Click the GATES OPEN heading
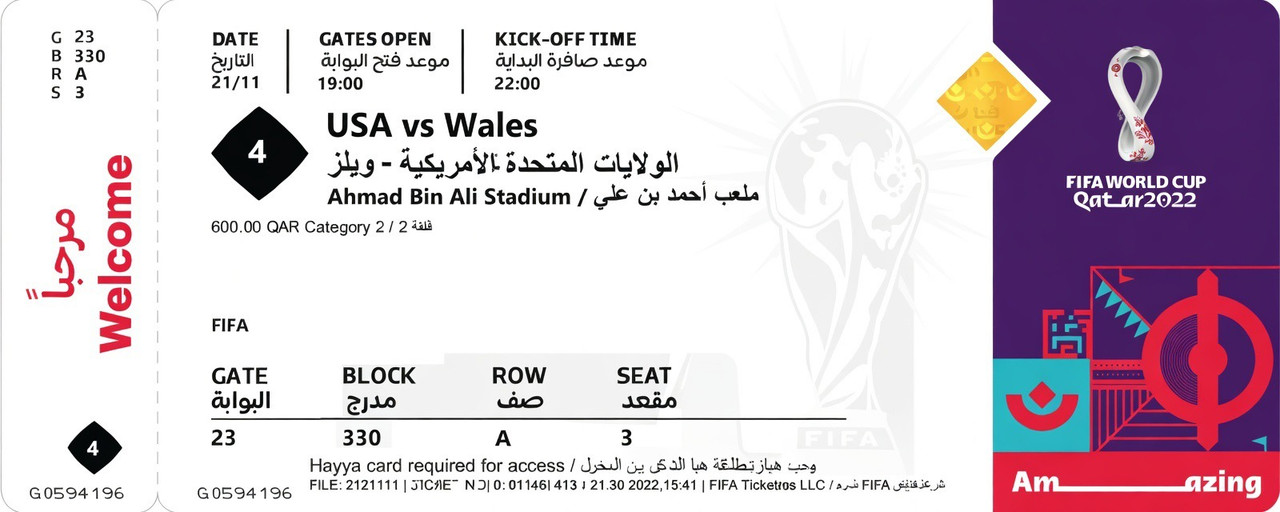The image size is (1280, 512). pyautogui.click(x=375, y=40)
